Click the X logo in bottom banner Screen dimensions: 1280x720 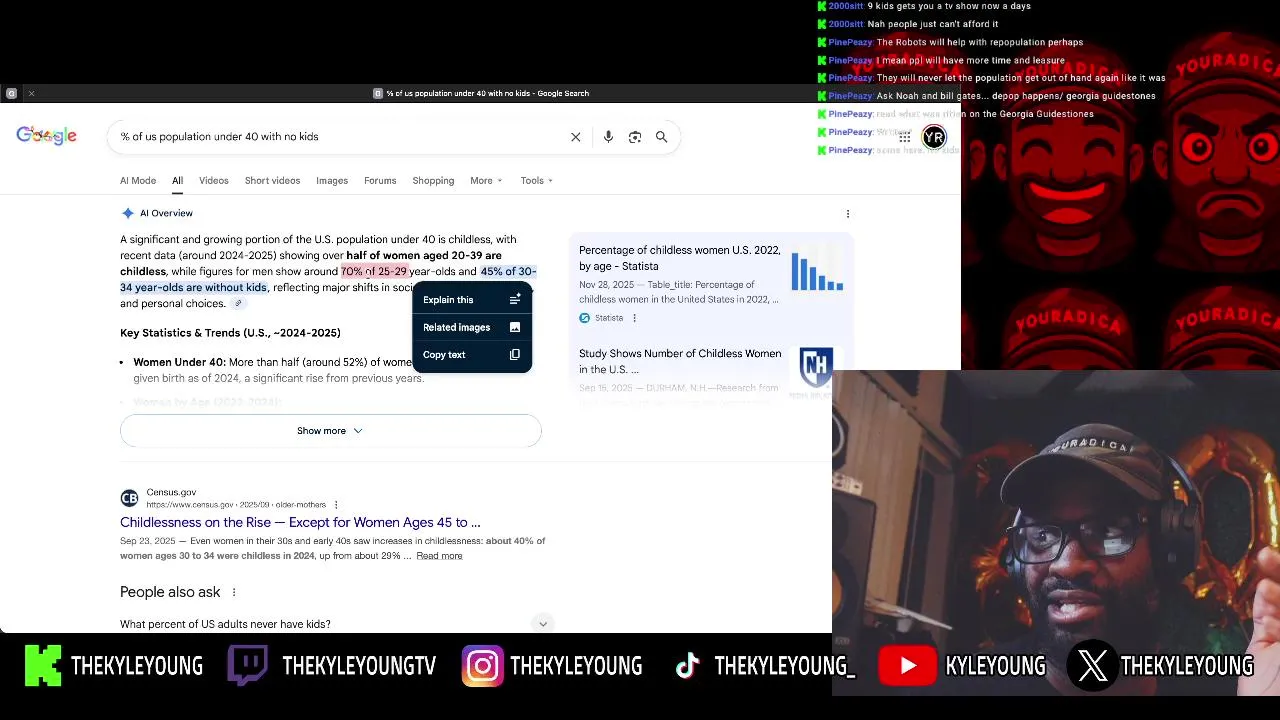1093,666
